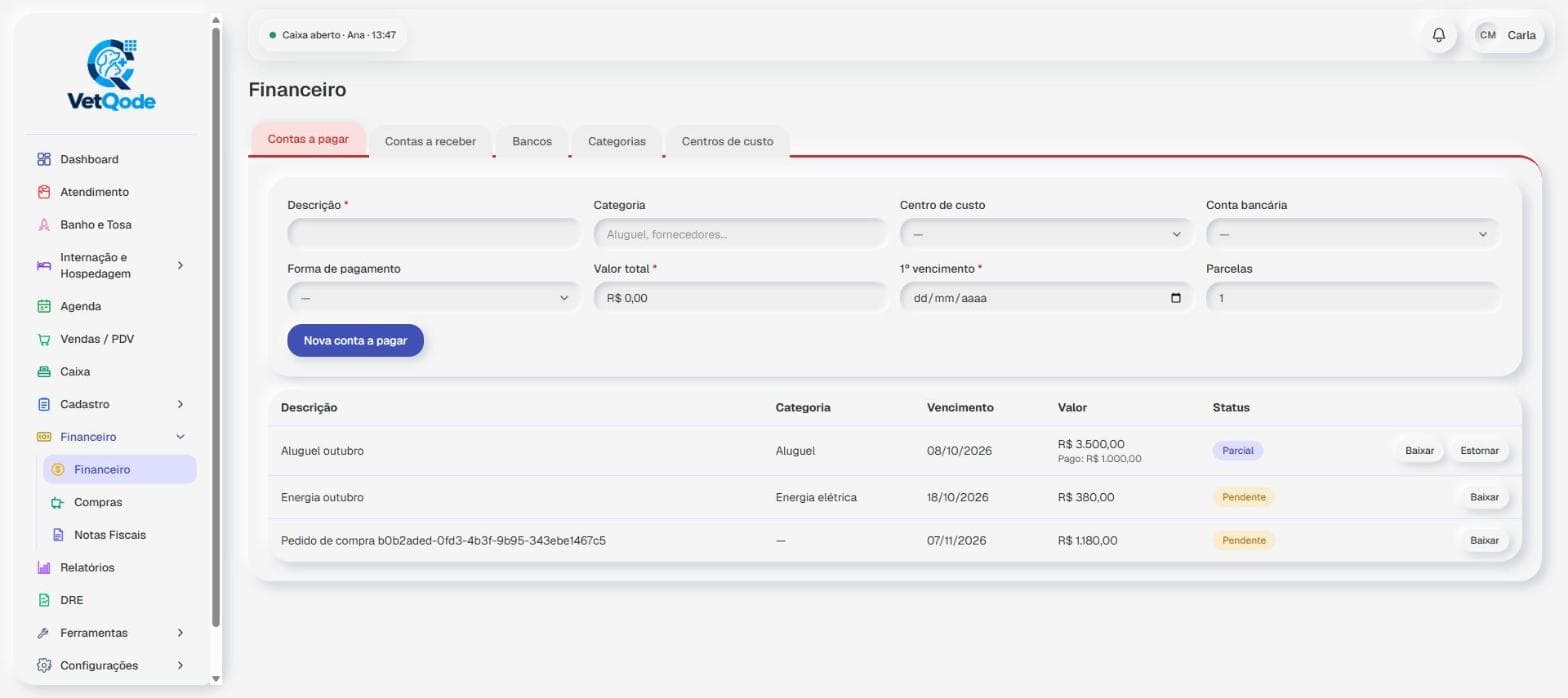Click Estornar for Aluguel outubro
1568x698 pixels.
(x=1479, y=451)
